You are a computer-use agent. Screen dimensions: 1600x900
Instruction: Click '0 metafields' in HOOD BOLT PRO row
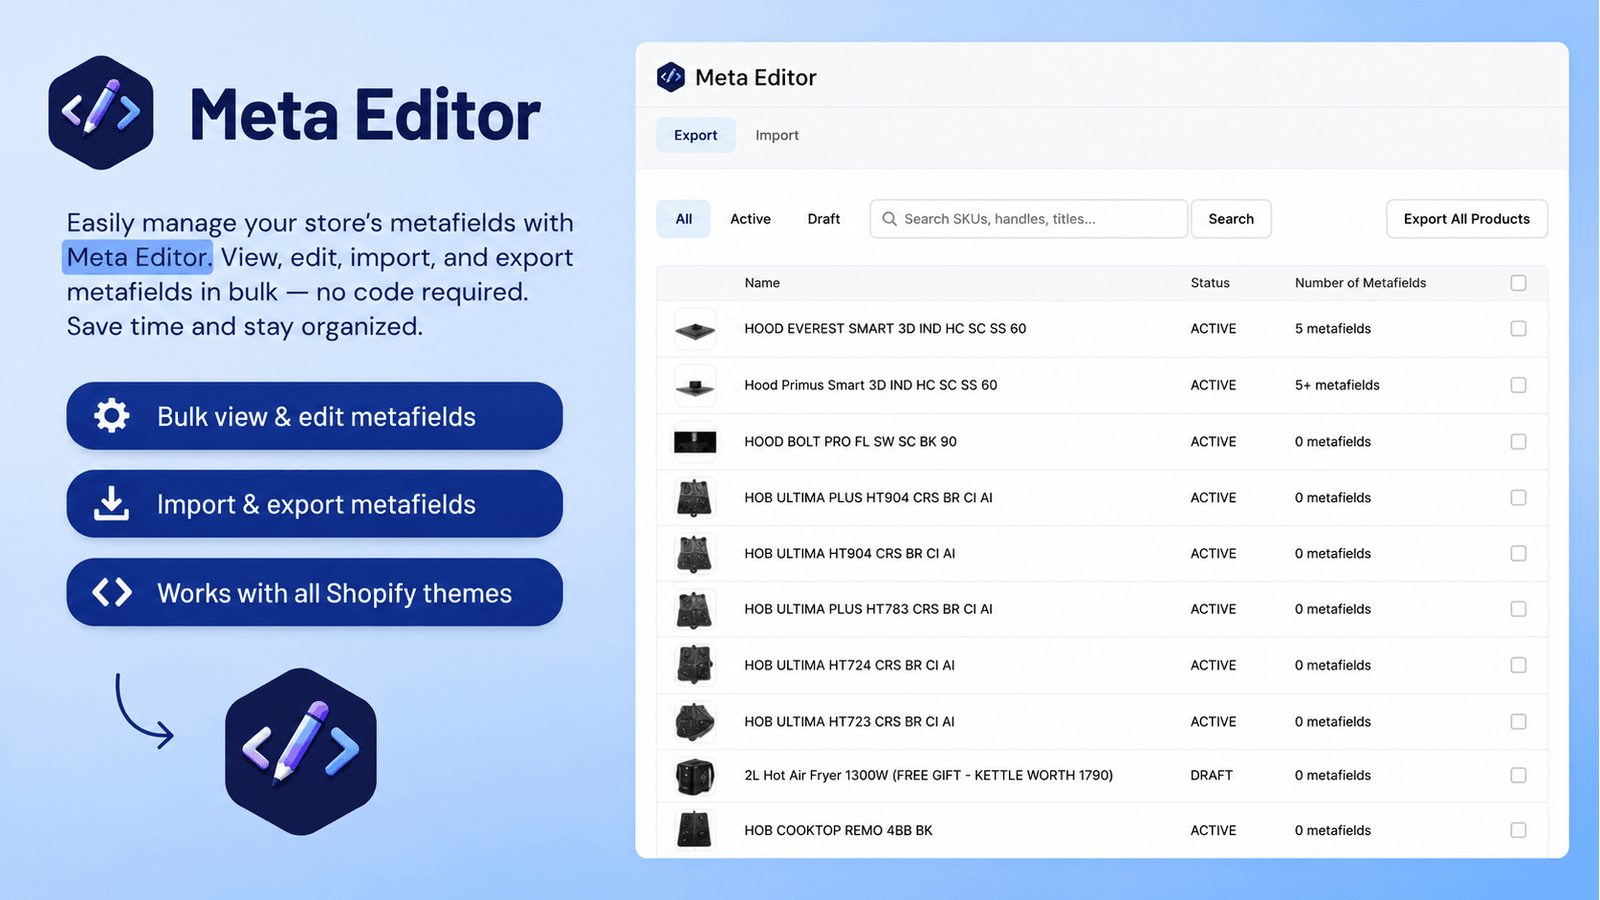click(x=1333, y=441)
